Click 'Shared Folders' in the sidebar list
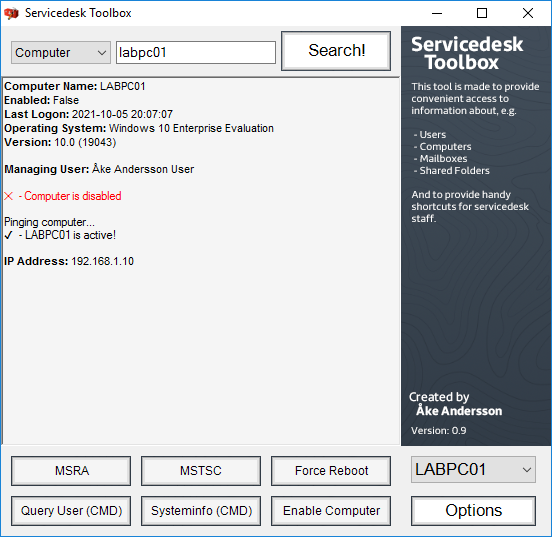This screenshot has width=552, height=537. [x=454, y=170]
